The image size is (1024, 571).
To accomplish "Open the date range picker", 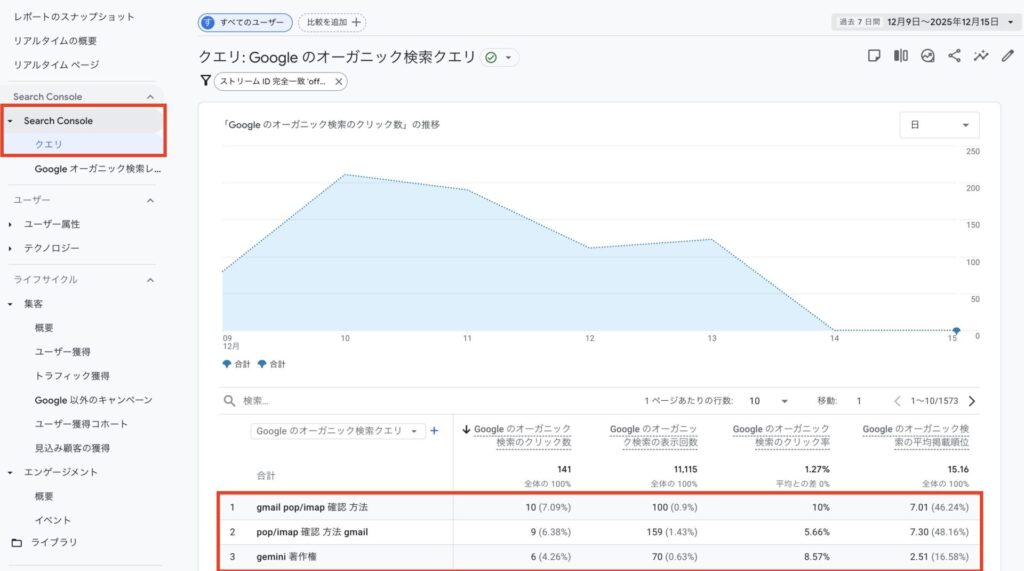I will [x=925, y=22].
